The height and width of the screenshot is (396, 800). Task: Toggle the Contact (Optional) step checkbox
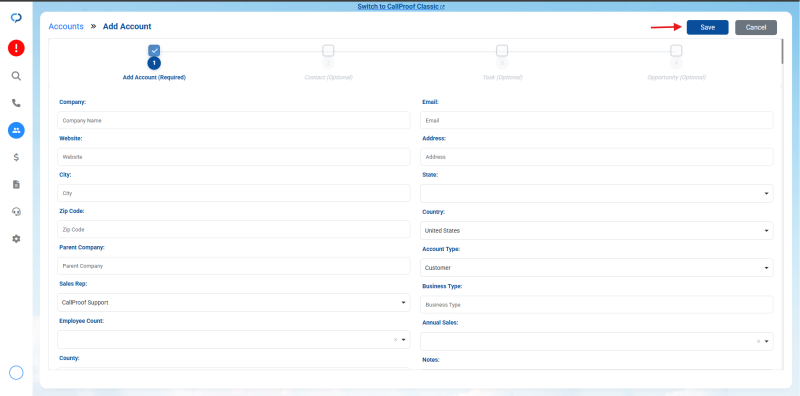(328, 51)
